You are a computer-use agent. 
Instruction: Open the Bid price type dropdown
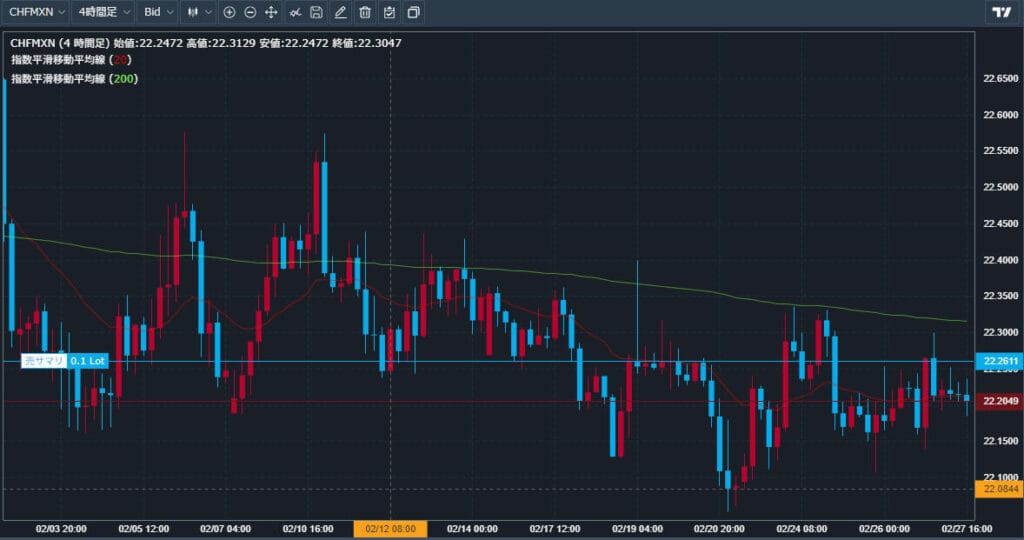(157, 12)
